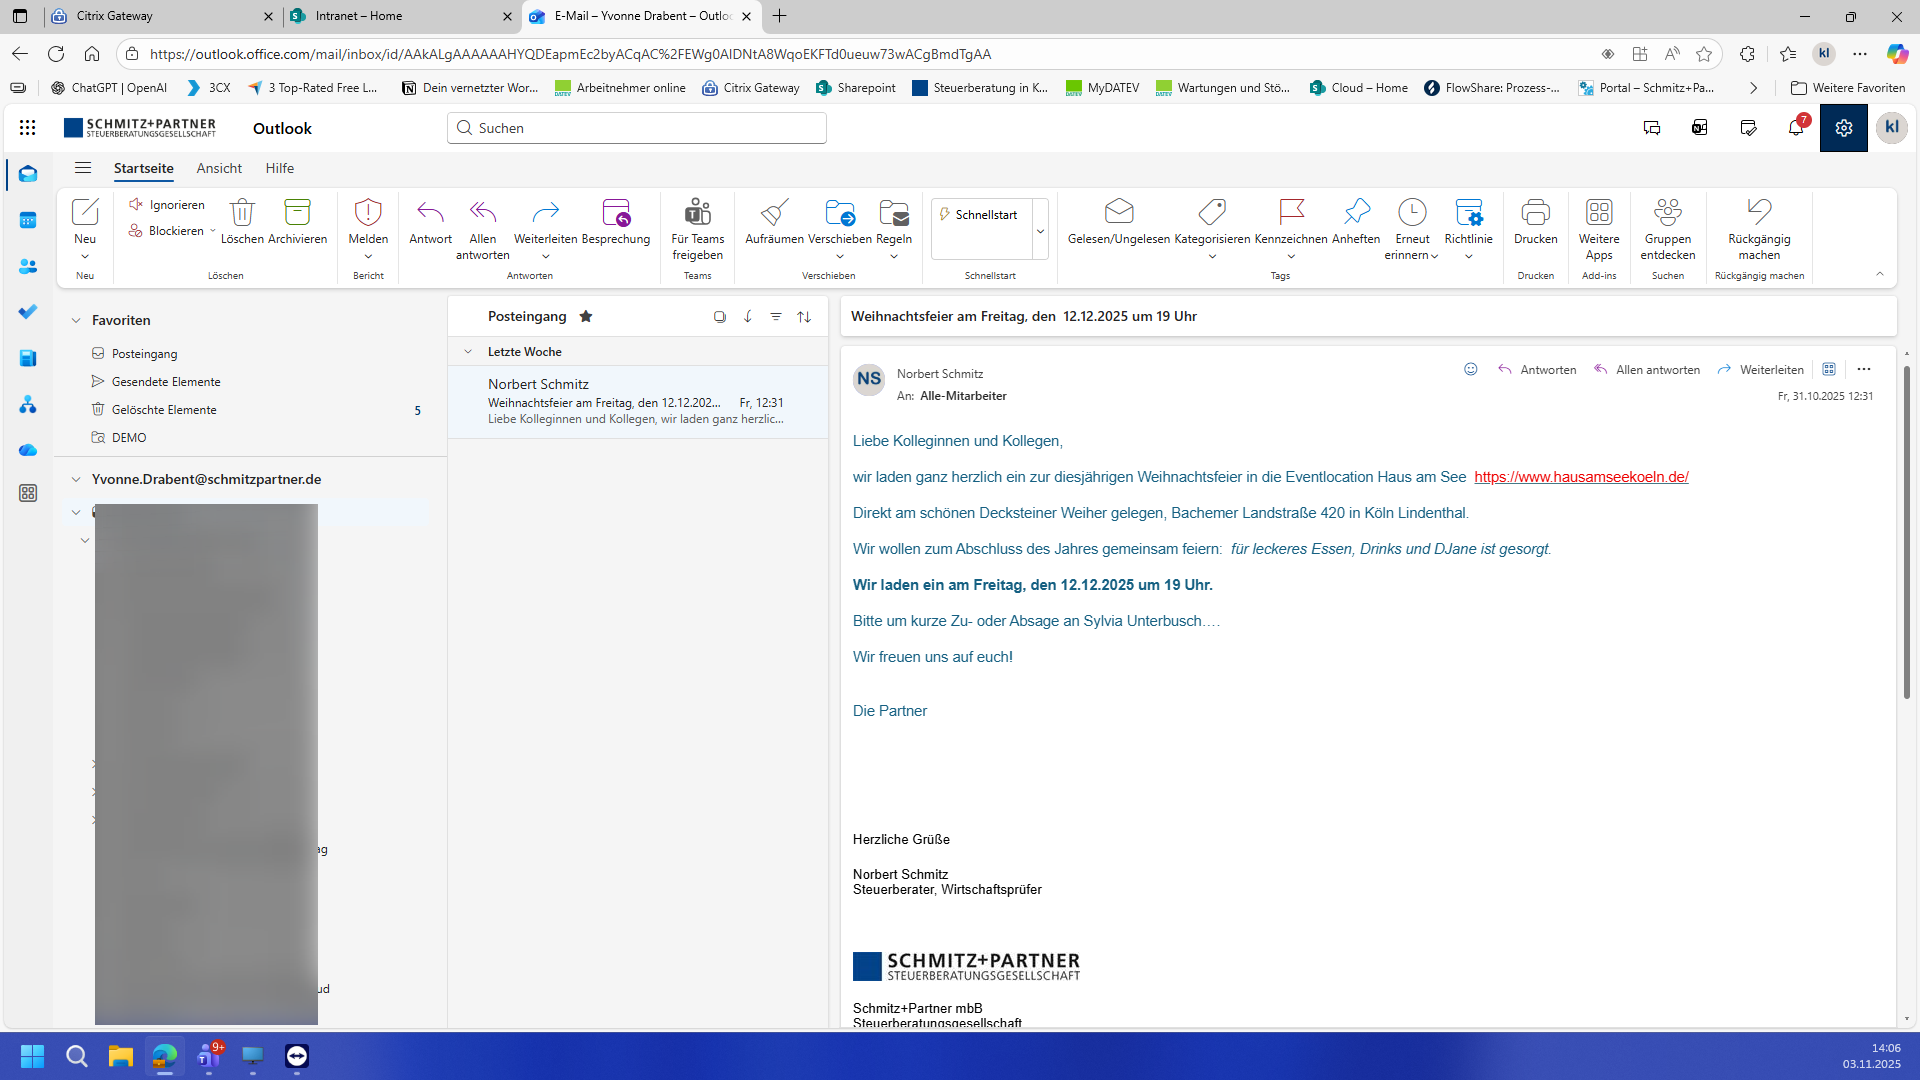
Task: Collapse the Letzte Woche message group
Action: coord(467,352)
